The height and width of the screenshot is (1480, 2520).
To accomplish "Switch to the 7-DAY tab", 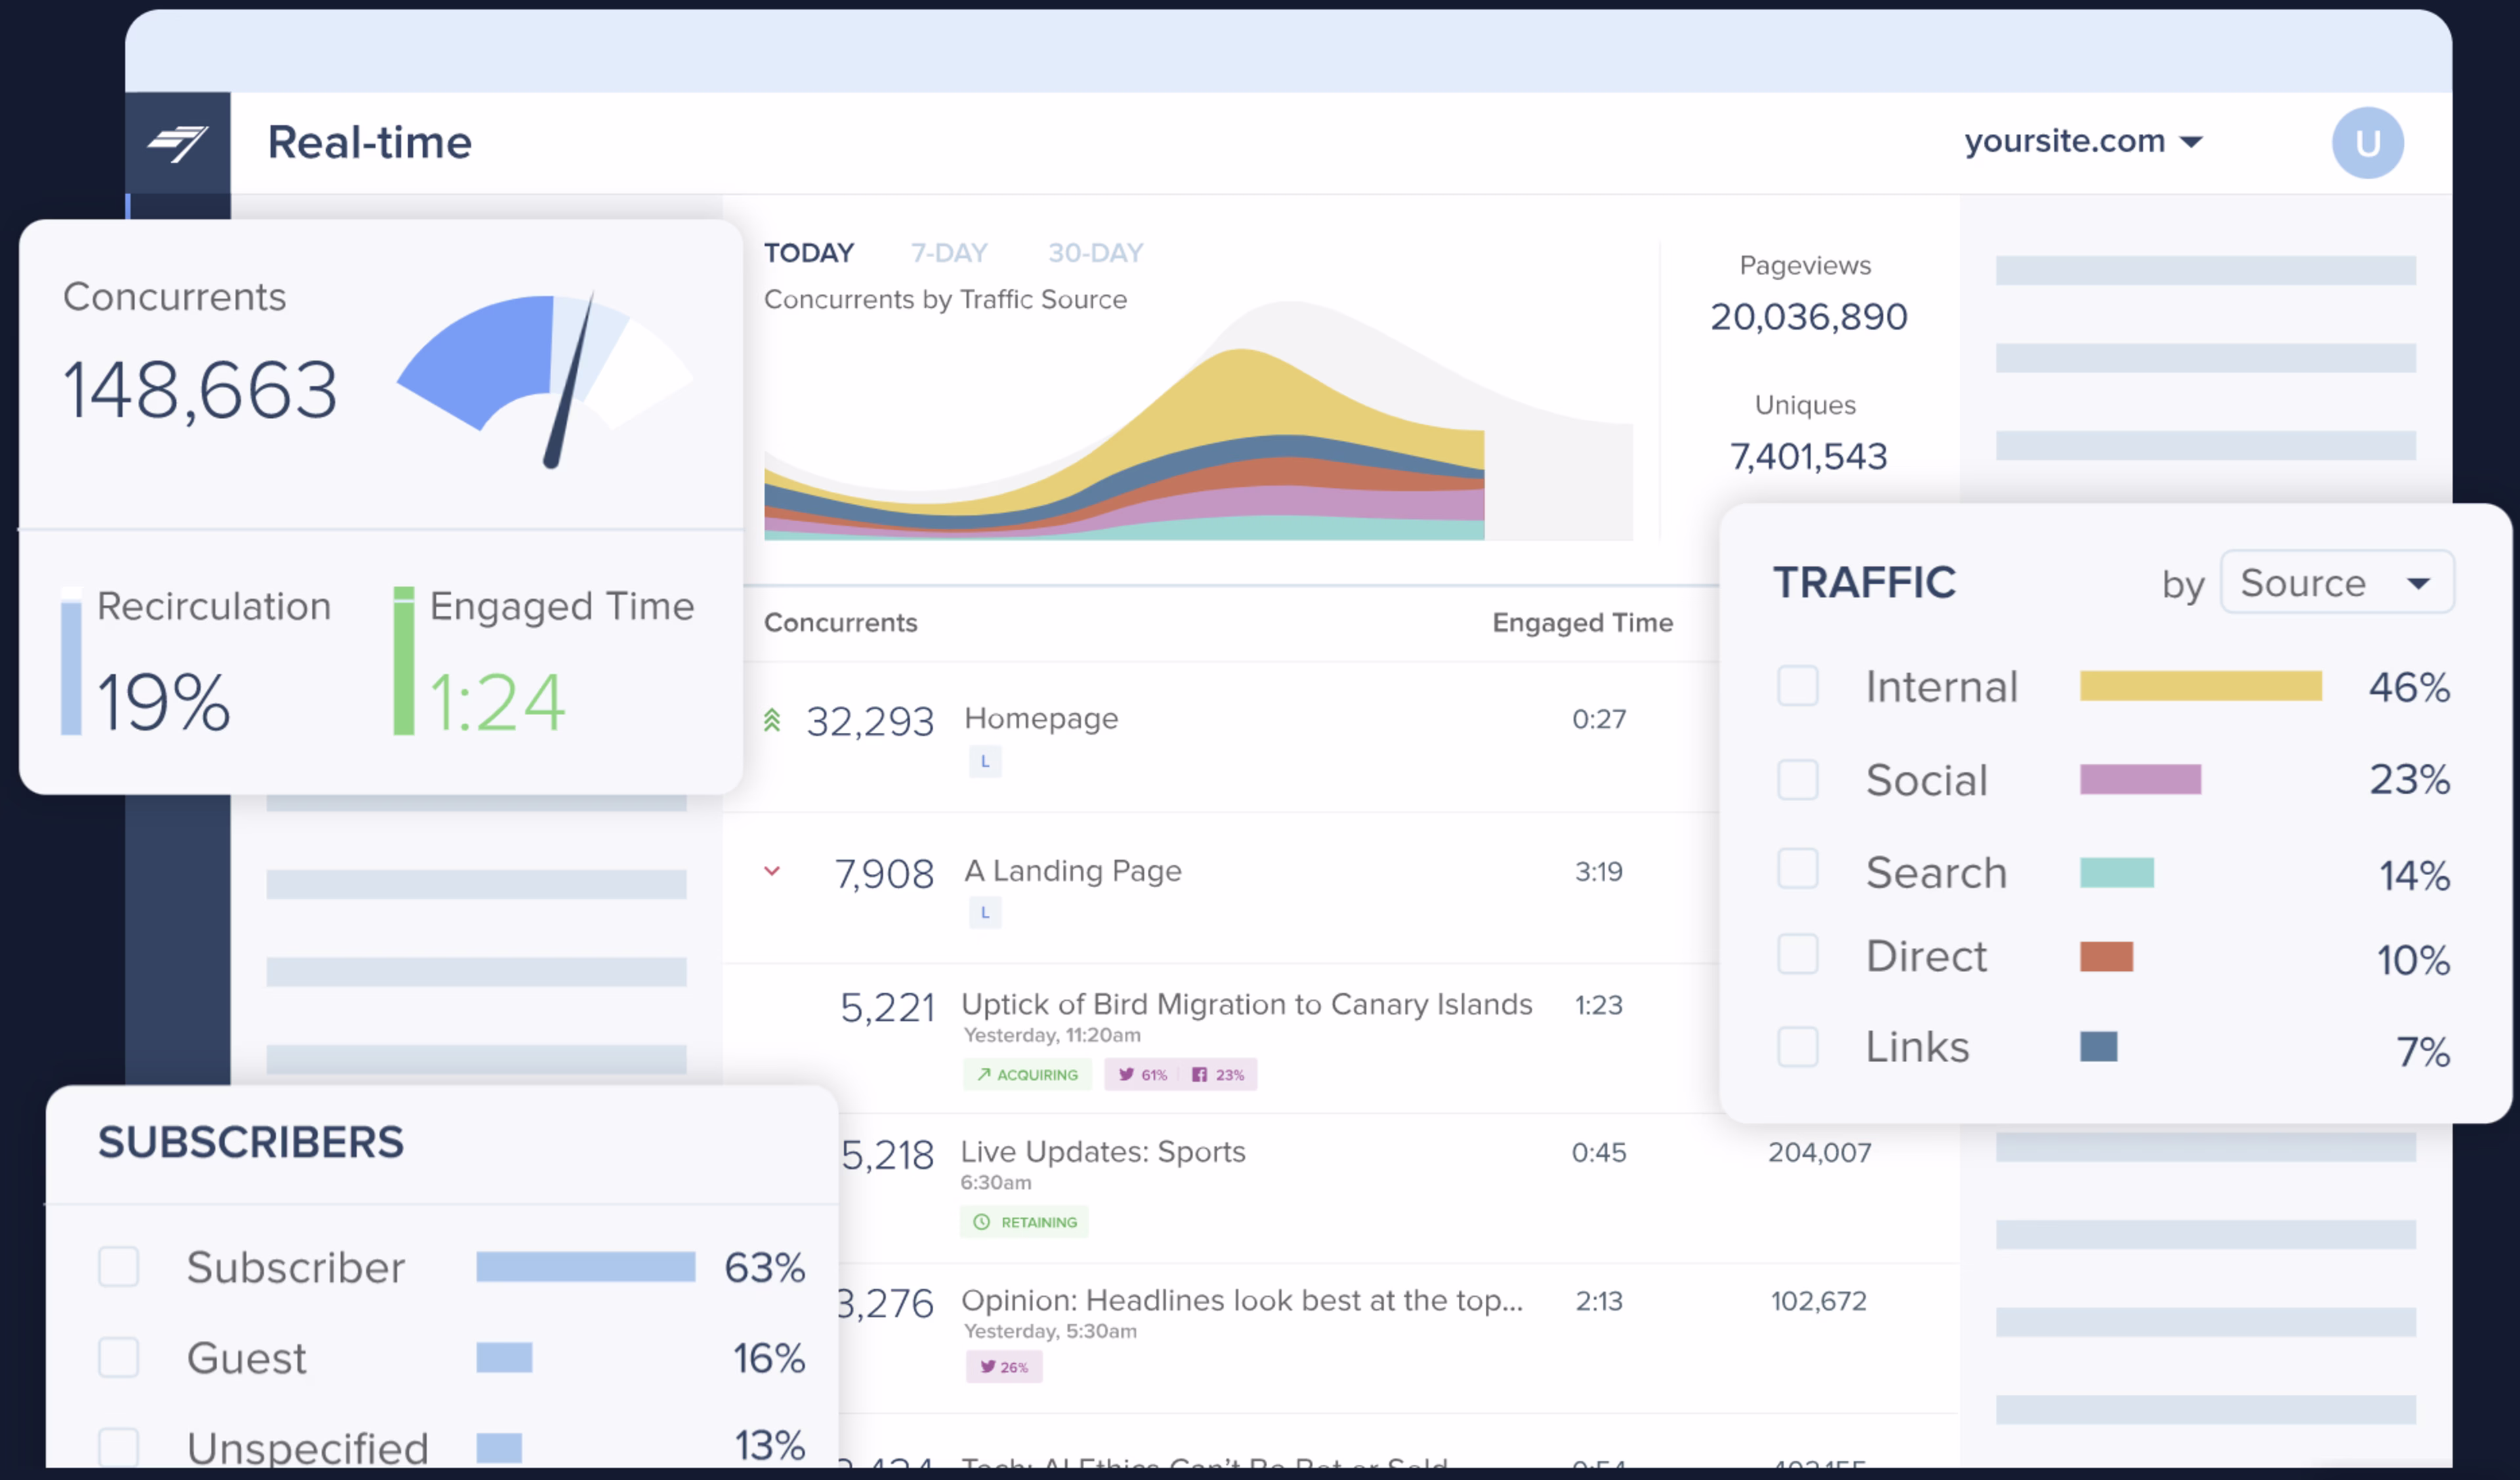I will click(948, 252).
